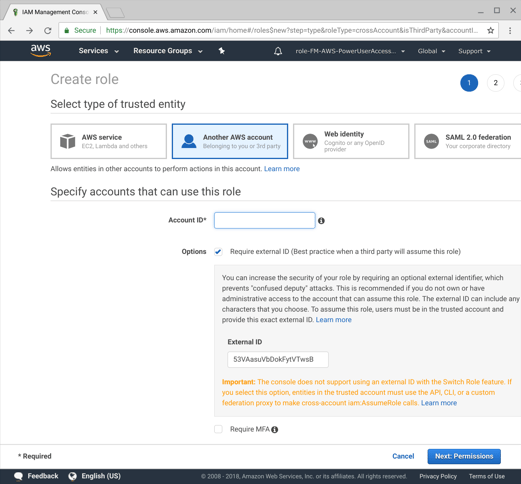Close the IAM Management Console tab
The width and height of the screenshot is (521, 484).
point(95,12)
